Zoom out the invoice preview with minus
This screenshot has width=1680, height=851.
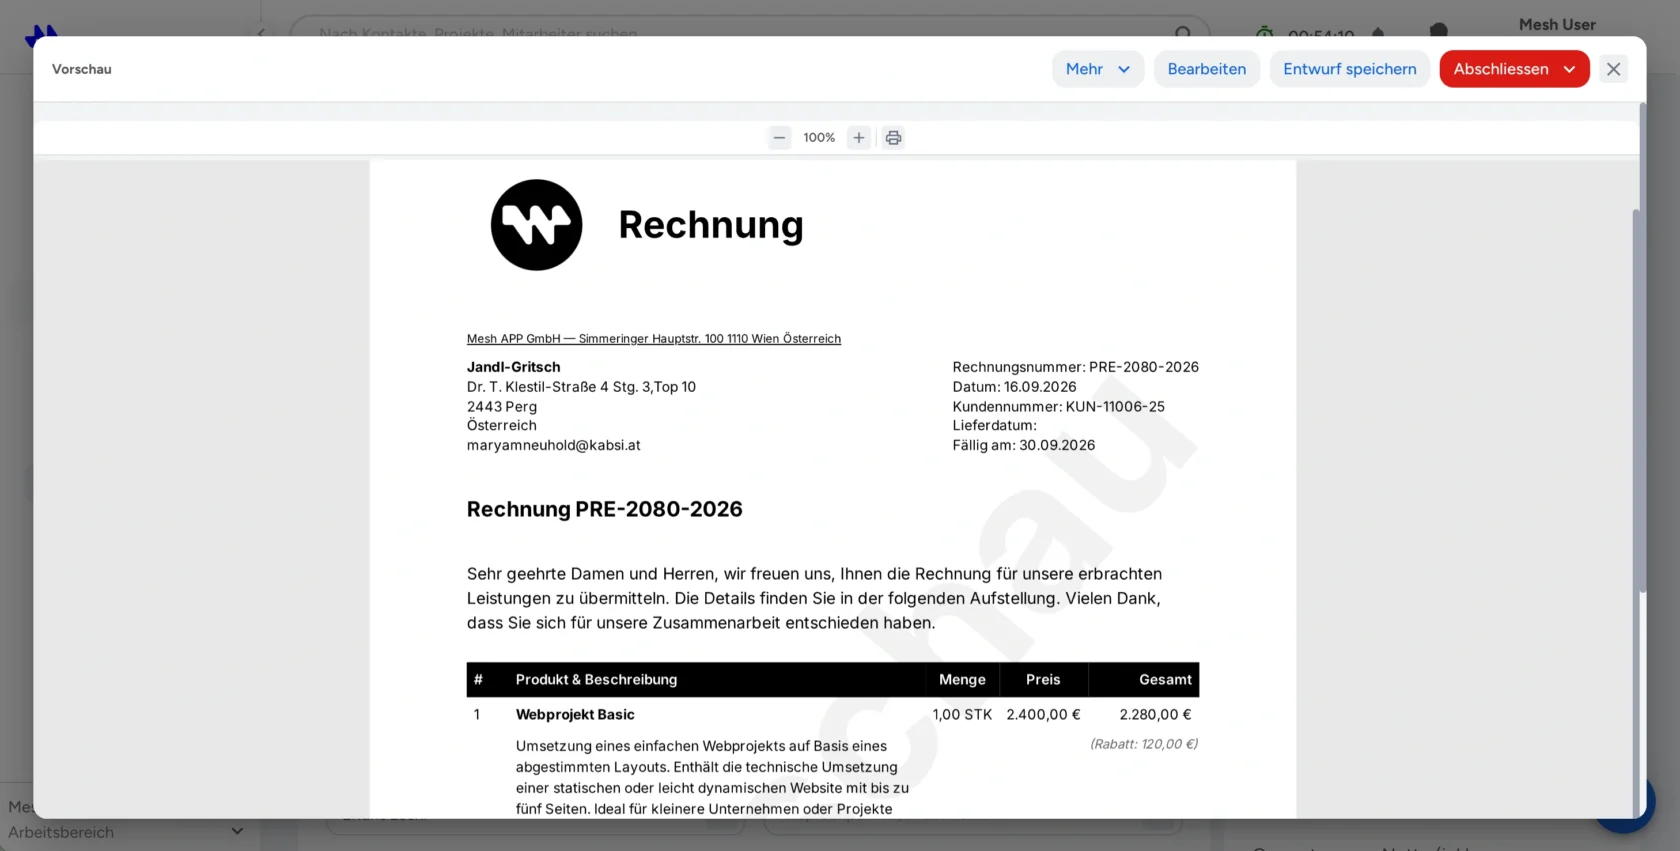click(779, 138)
